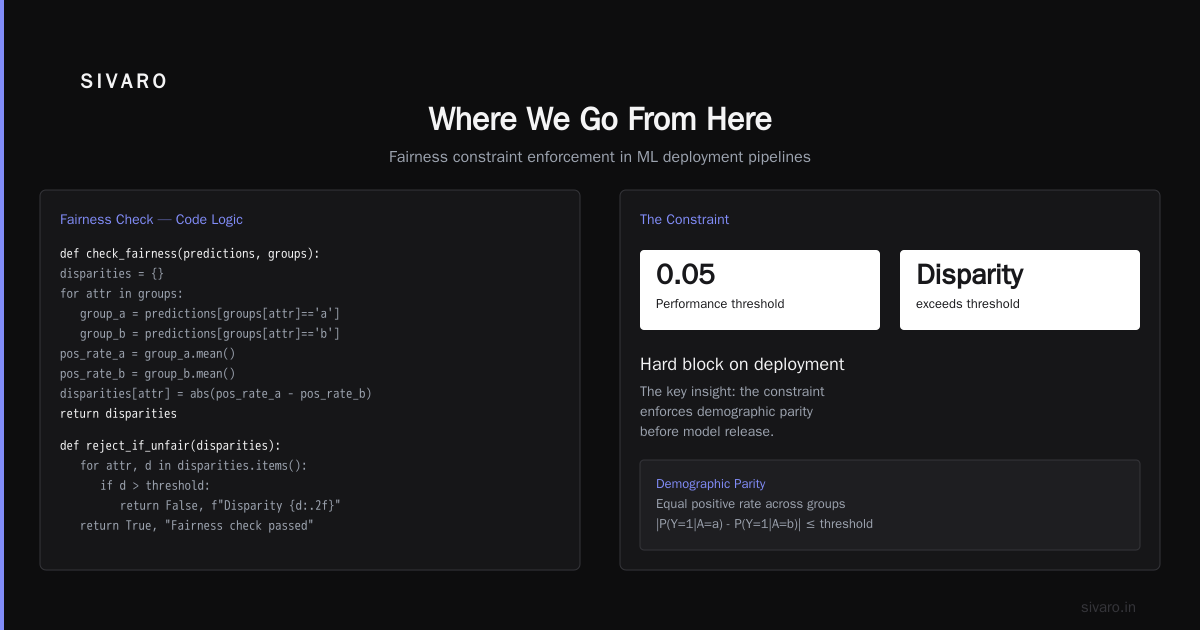Click the 'Demographic Parity' callout title
Image resolution: width=1200 pixels, height=630 pixels.
pyautogui.click(x=711, y=484)
